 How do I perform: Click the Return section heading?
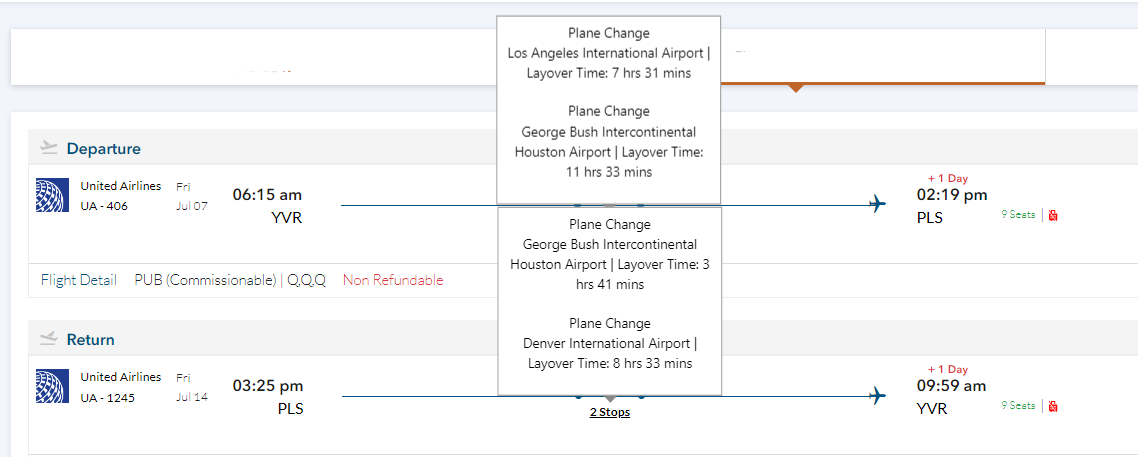(x=90, y=340)
